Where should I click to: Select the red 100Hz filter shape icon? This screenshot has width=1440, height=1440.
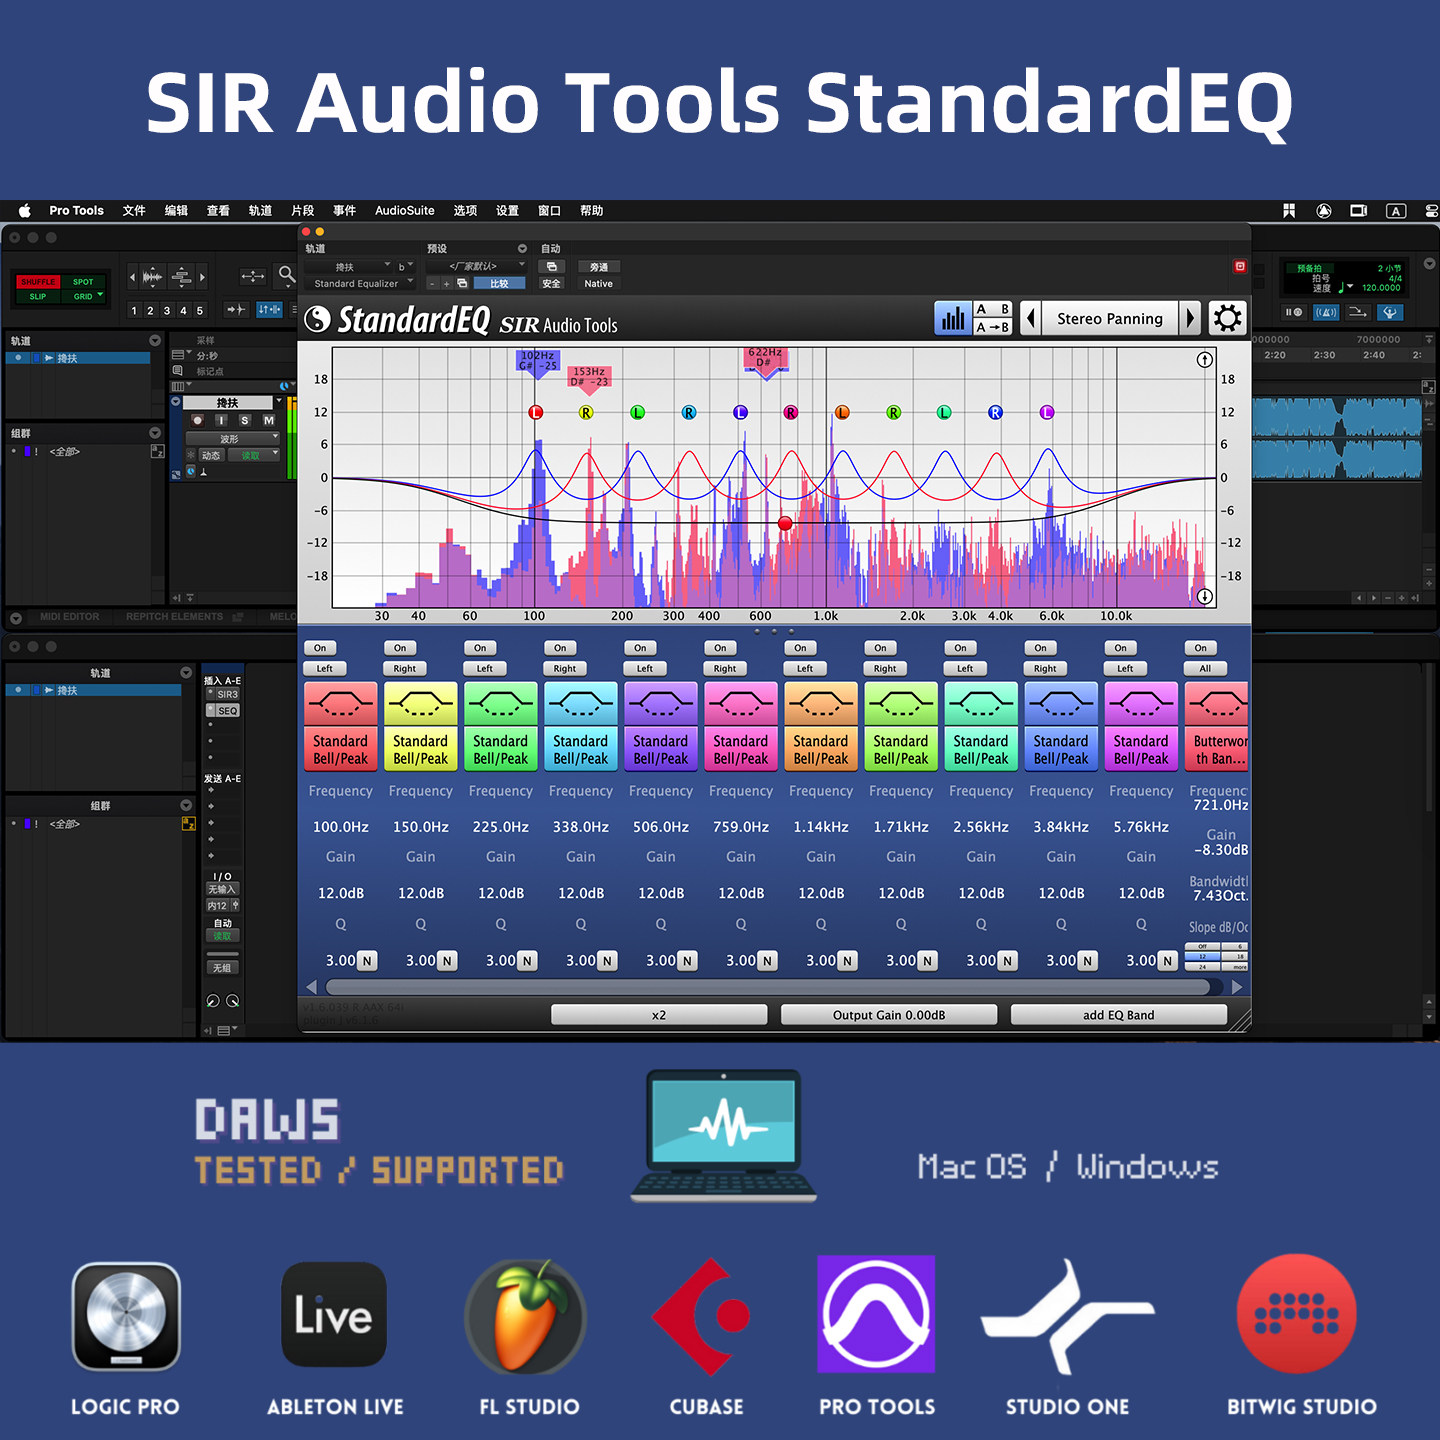[x=341, y=705]
